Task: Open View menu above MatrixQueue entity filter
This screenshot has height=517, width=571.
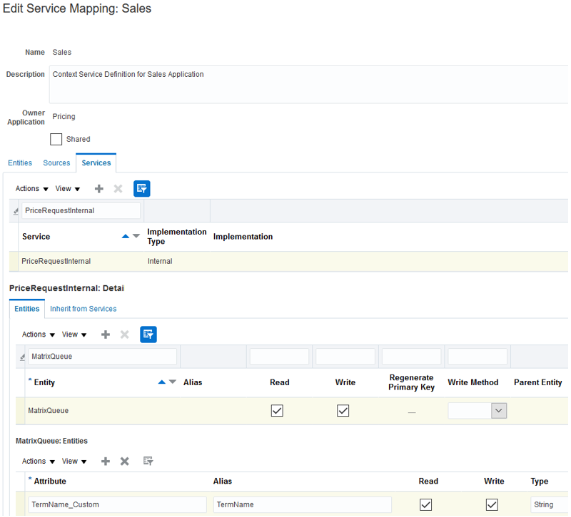Action: point(74,334)
